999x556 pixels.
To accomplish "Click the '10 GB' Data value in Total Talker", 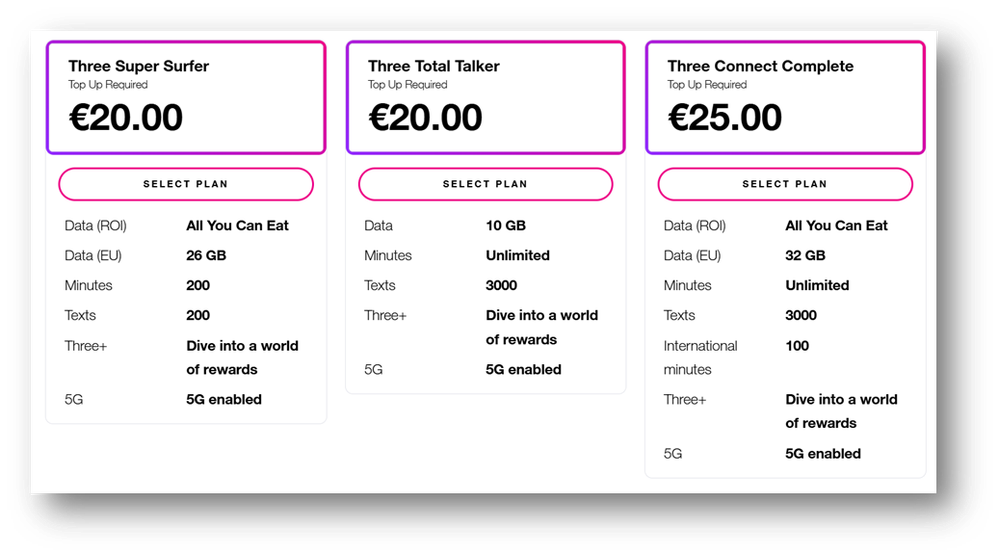I will [505, 225].
